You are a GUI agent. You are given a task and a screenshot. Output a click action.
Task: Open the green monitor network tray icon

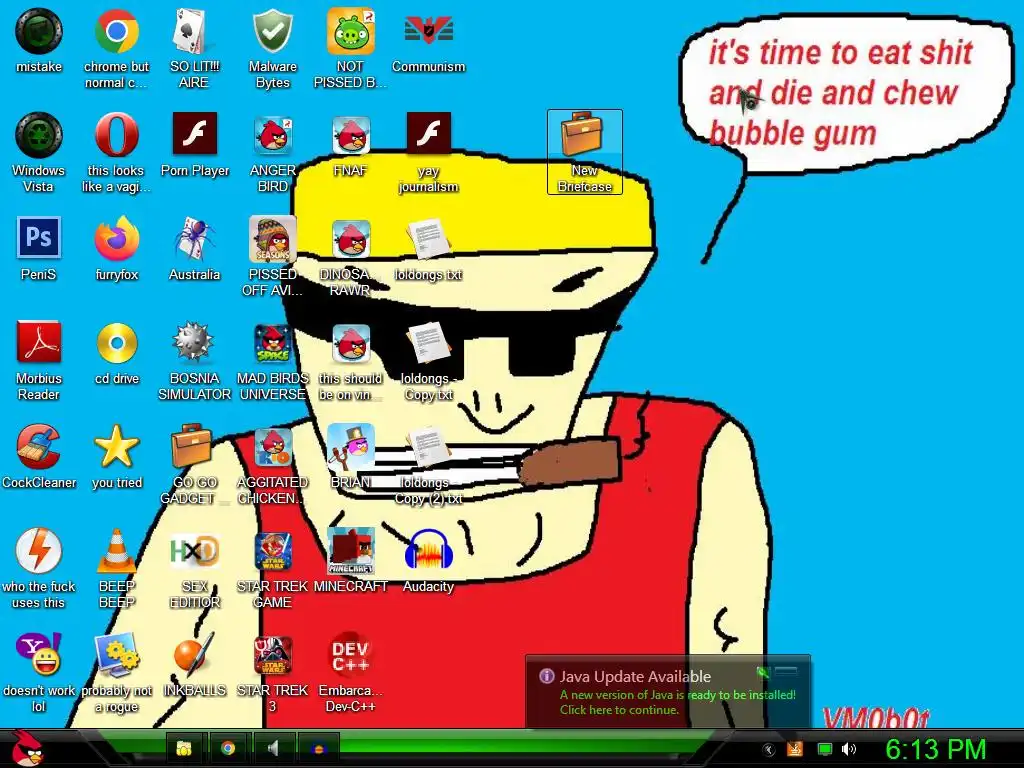click(x=825, y=749)
